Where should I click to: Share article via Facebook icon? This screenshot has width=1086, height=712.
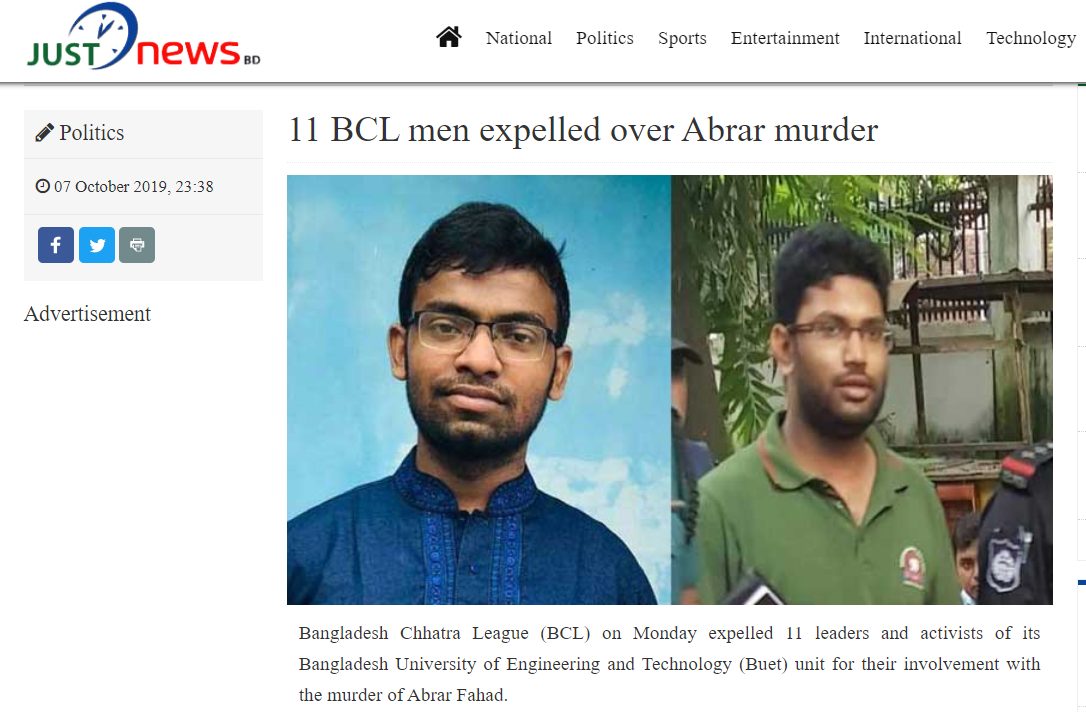coord(56,244)
